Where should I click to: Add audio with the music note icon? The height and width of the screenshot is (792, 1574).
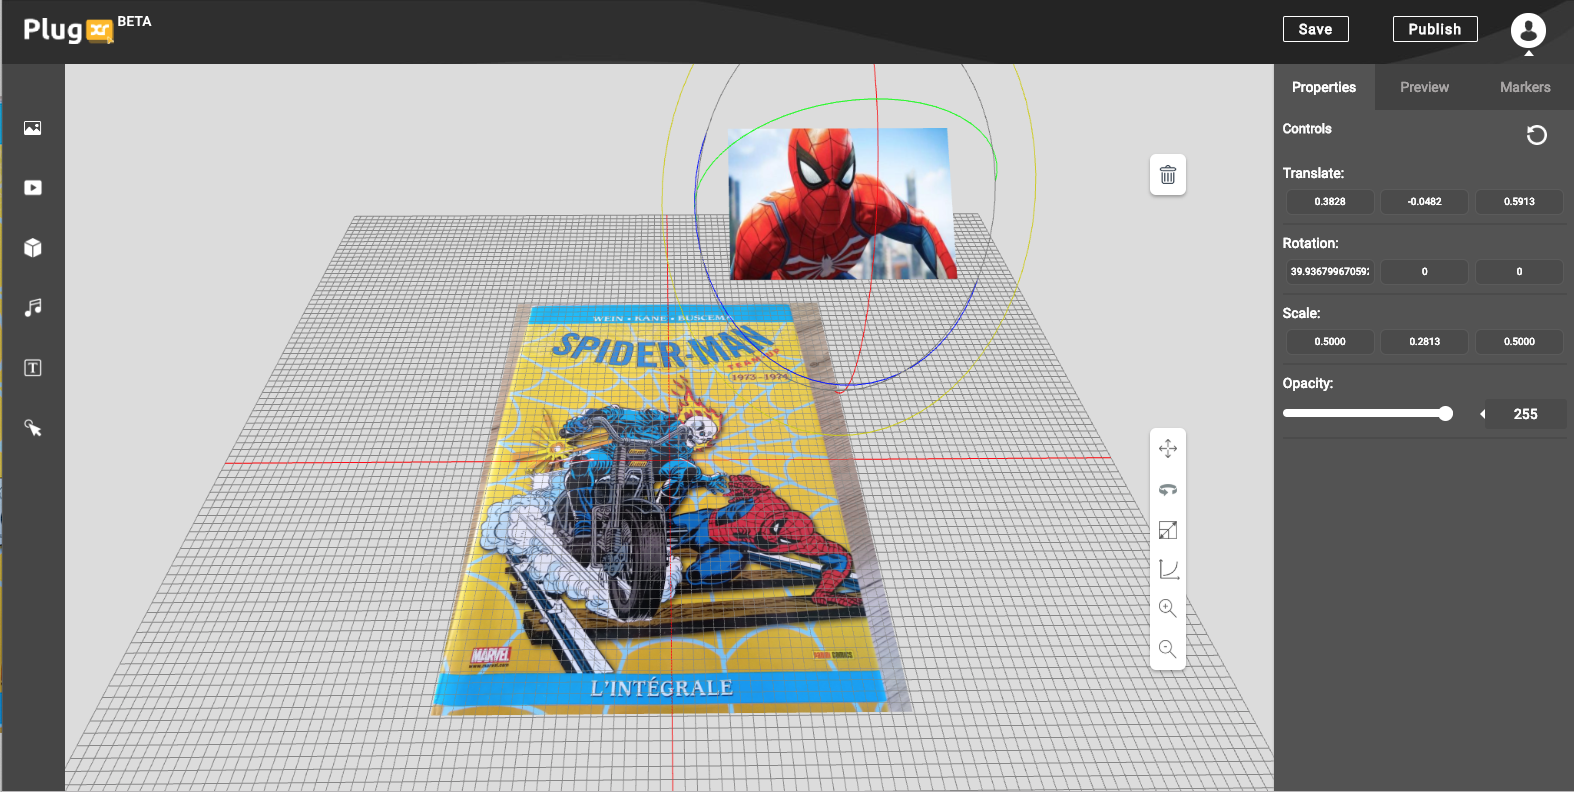[x=33, y=308]
